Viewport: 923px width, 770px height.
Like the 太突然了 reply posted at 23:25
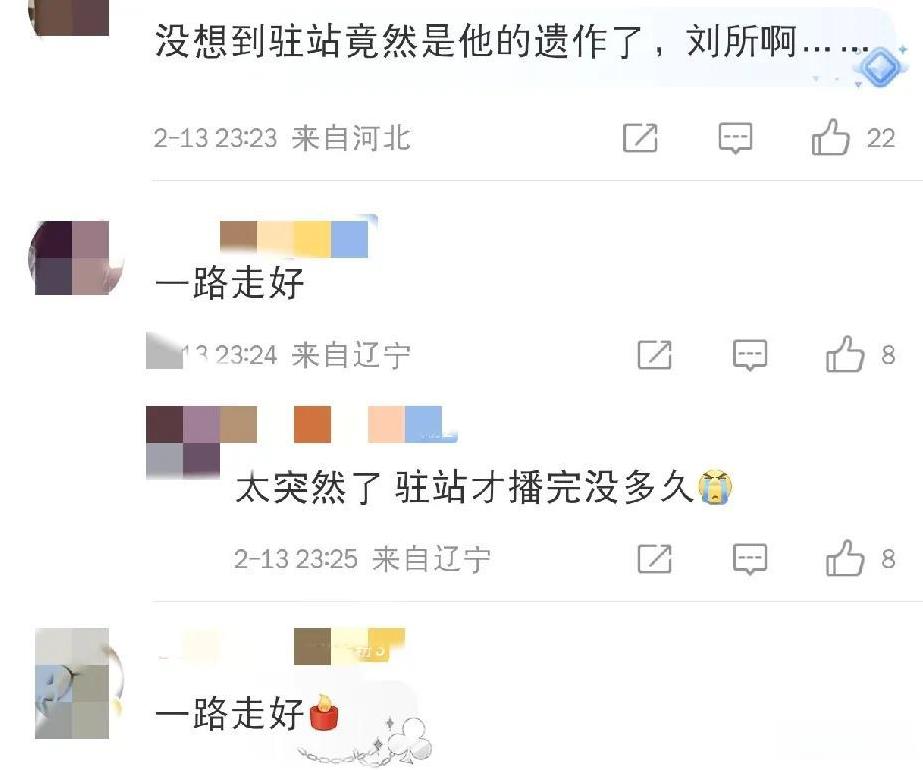click(845, 557)
